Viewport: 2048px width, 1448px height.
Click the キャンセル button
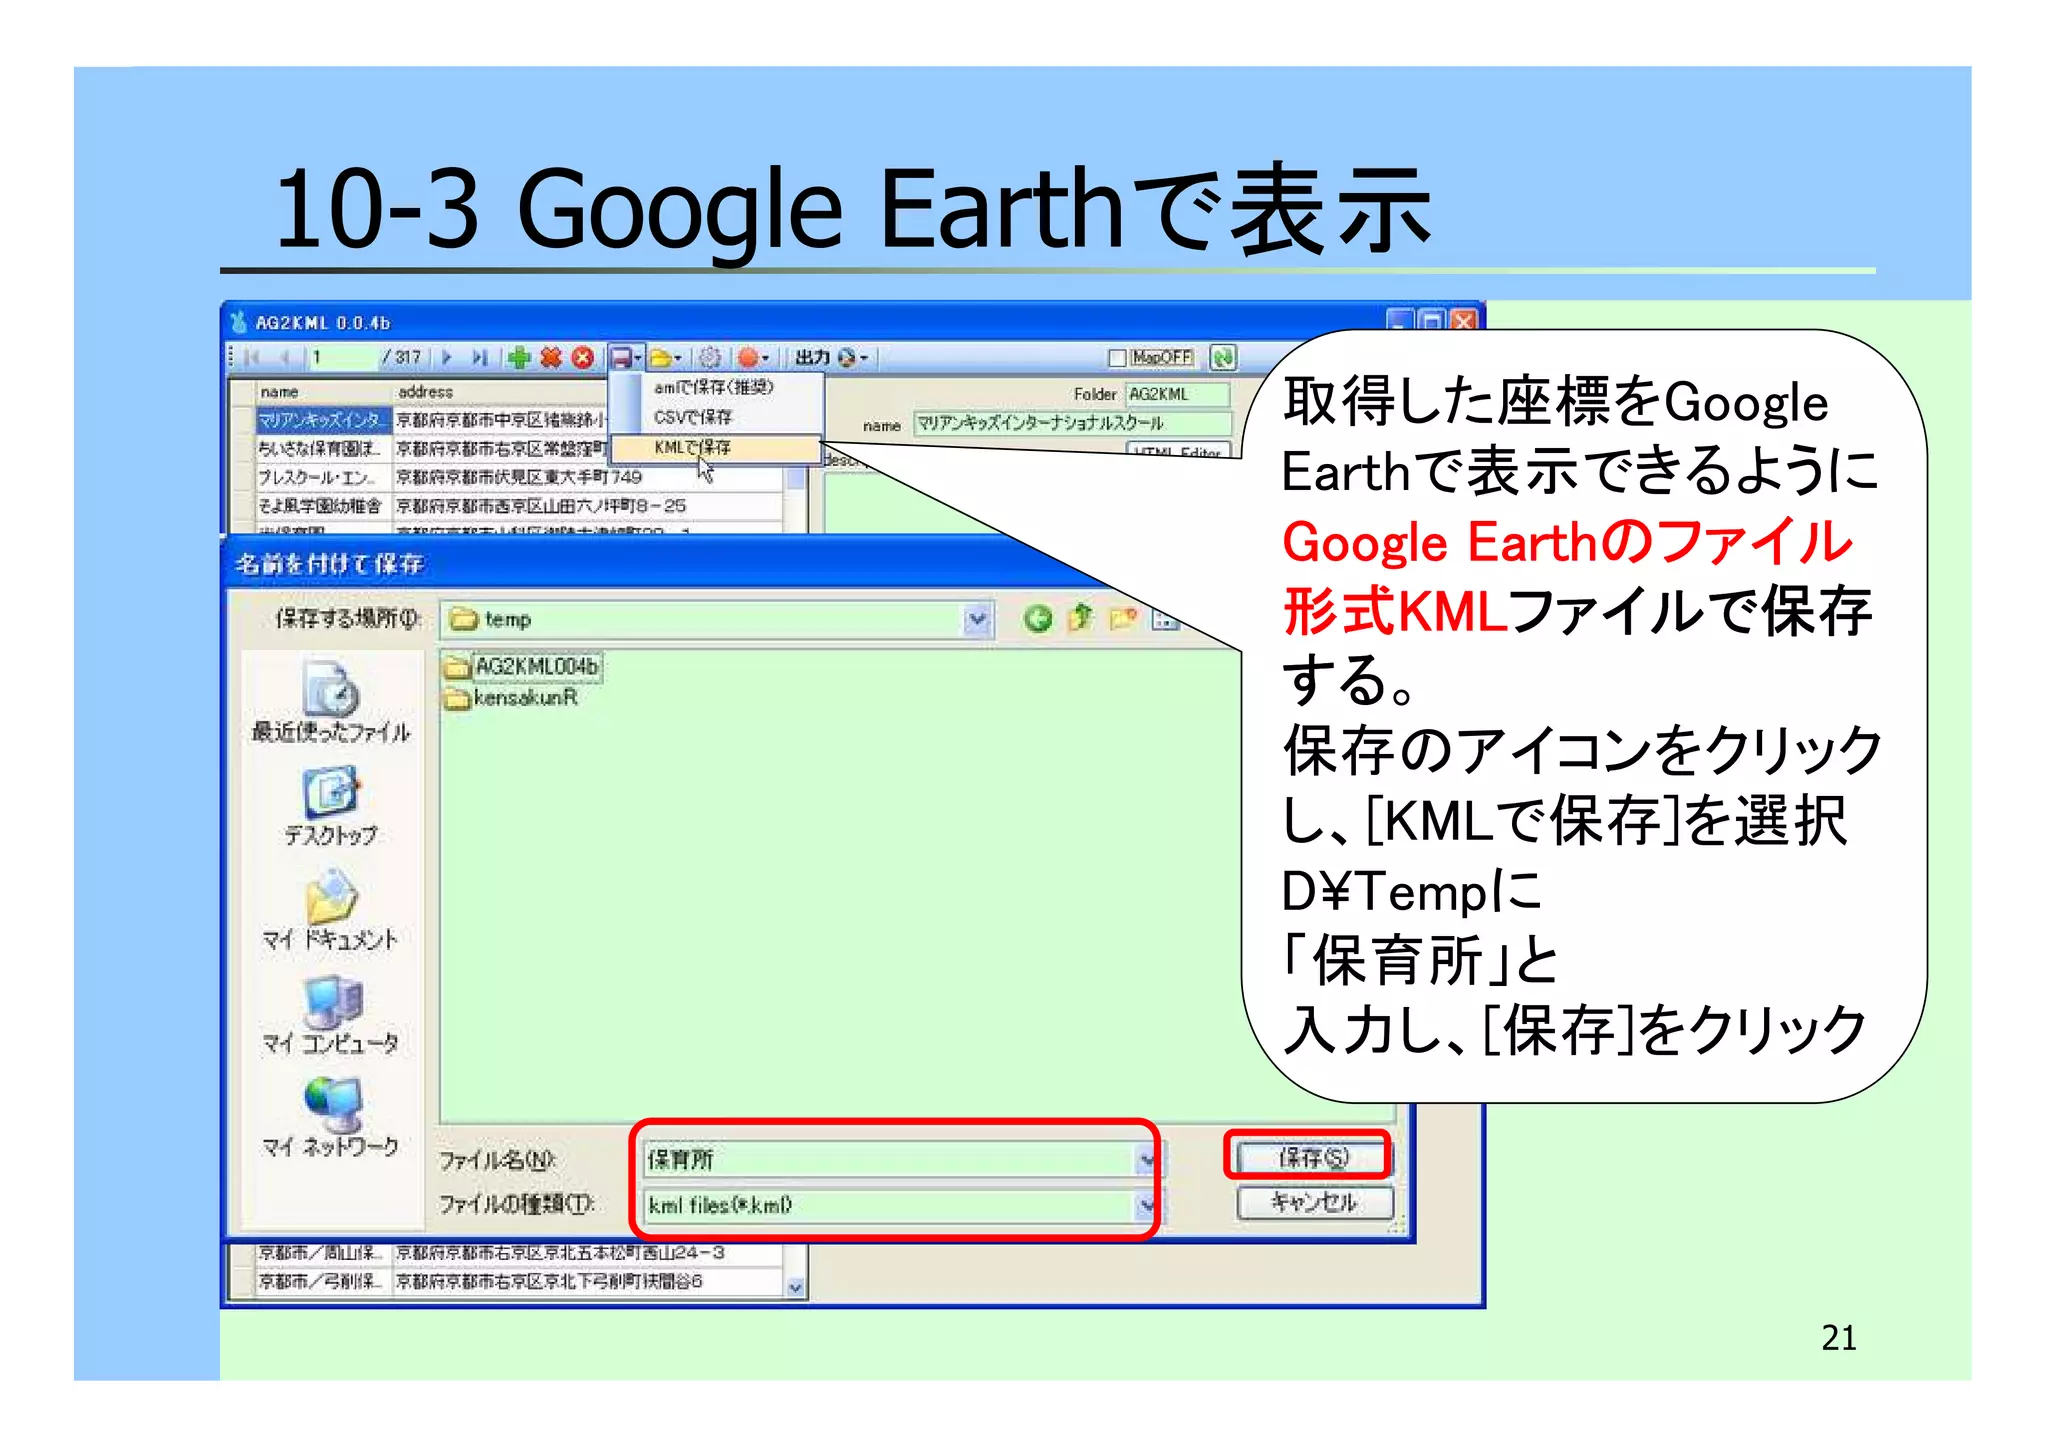[1314, 1202]
